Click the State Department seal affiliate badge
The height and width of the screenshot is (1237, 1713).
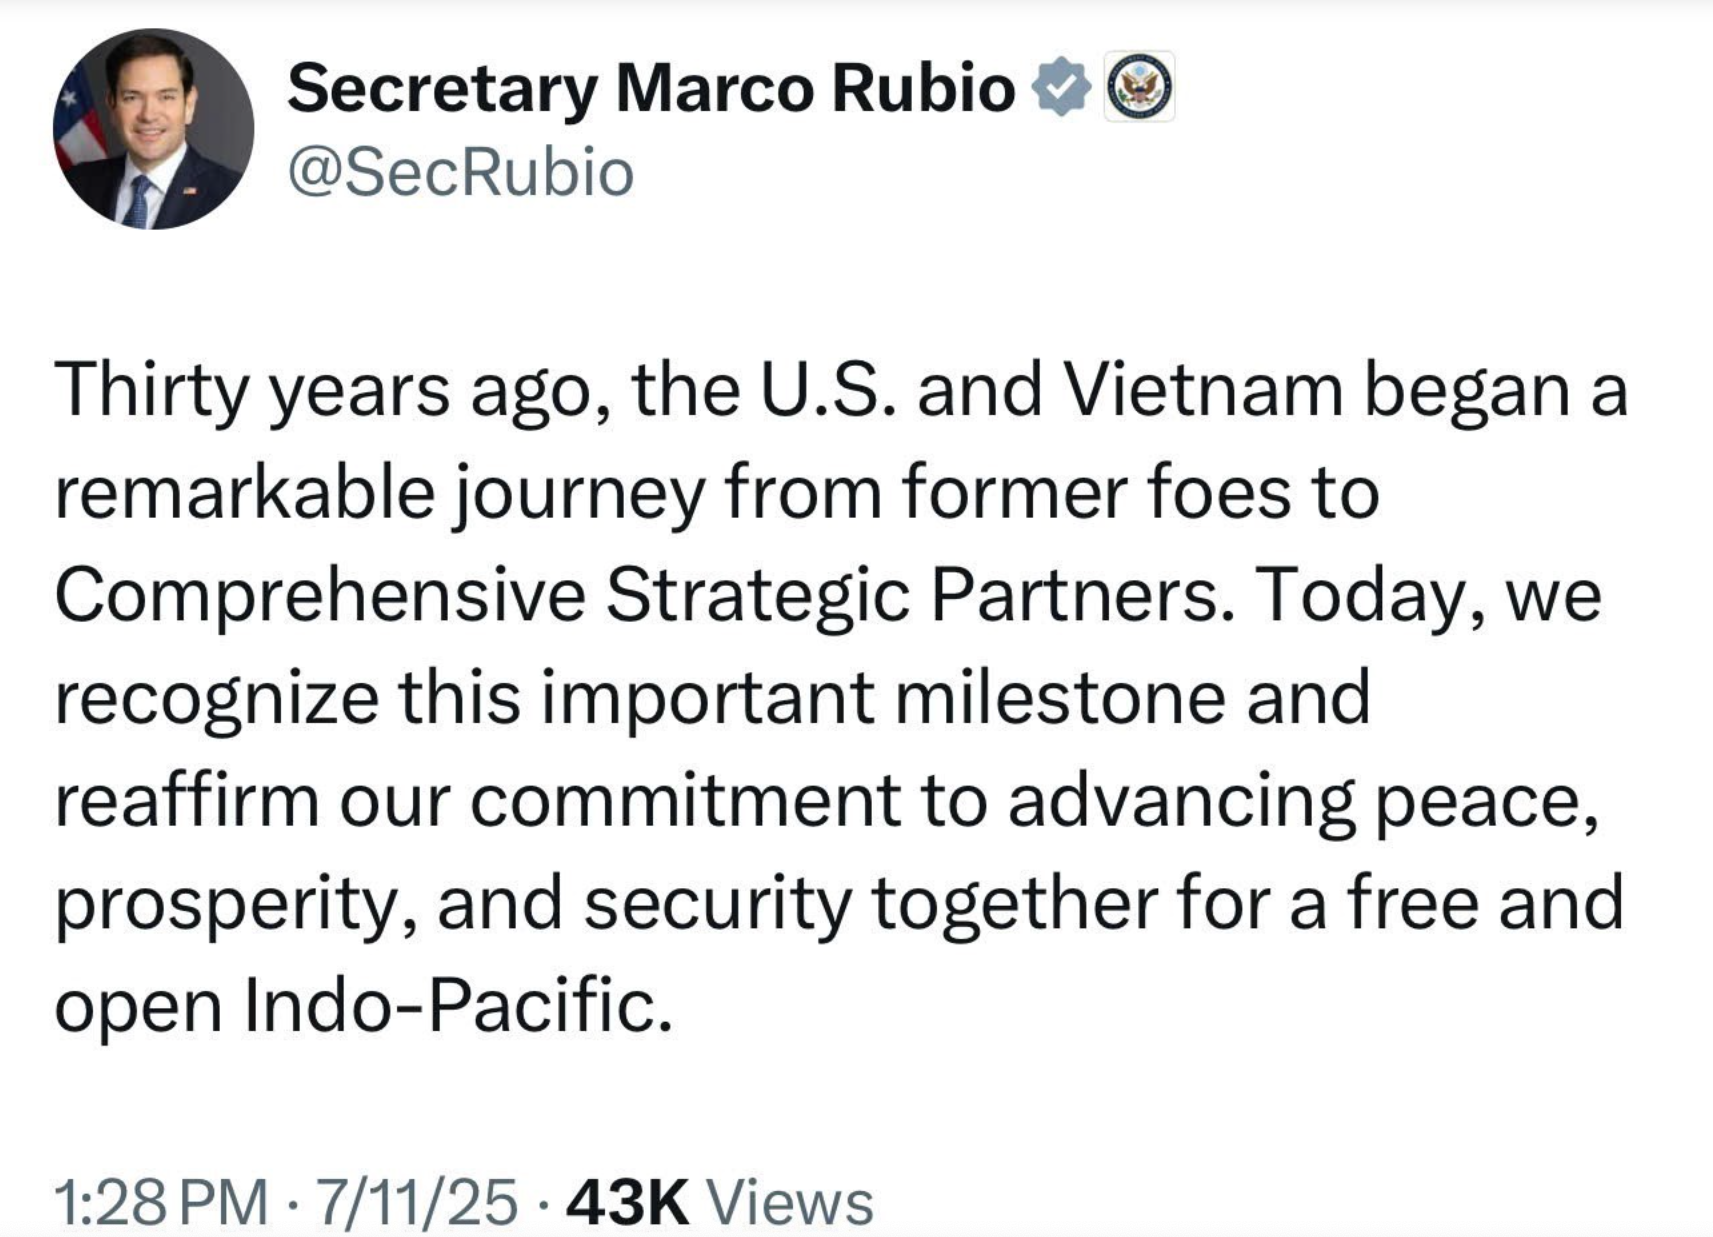coord(1139,87)
